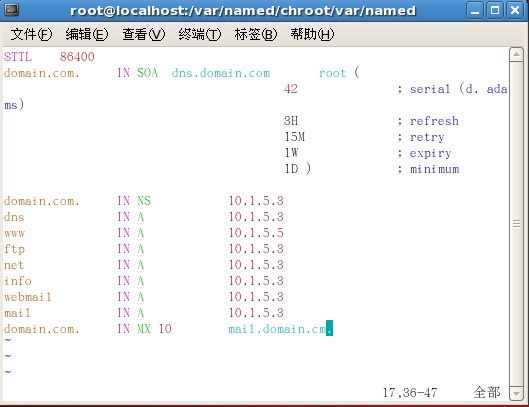Screen dimensions: 529x407
Task: Click the scrollbar up arrow
Action: (x=516, y=54)
